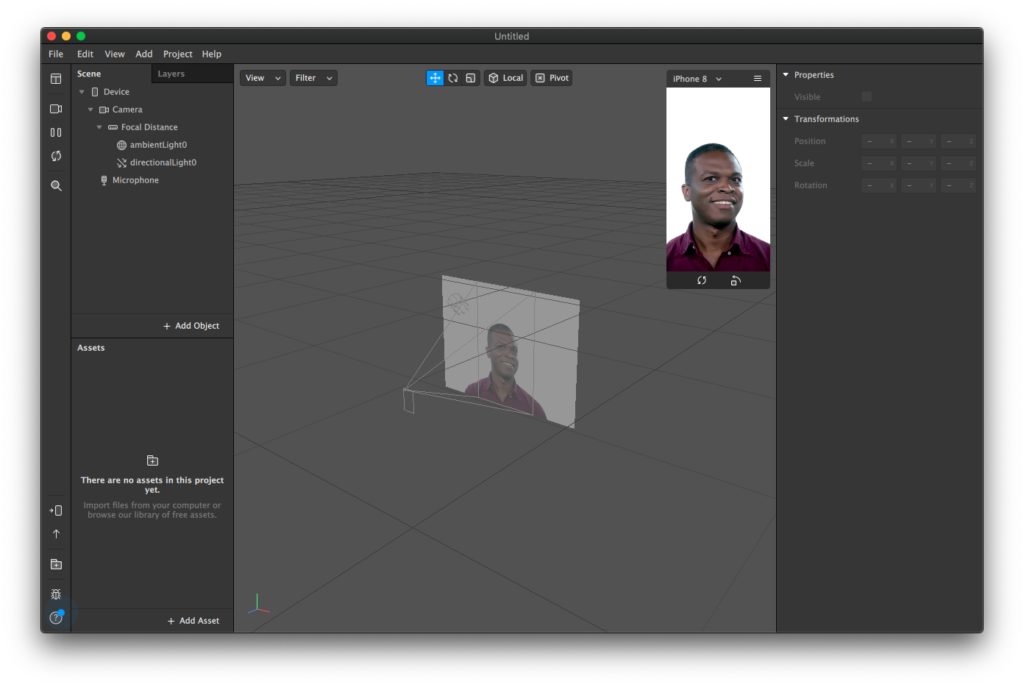This screenshot has height=687, width=1024.
Task: Click the simulator phone preview image
Action: [x=718, y=180]
